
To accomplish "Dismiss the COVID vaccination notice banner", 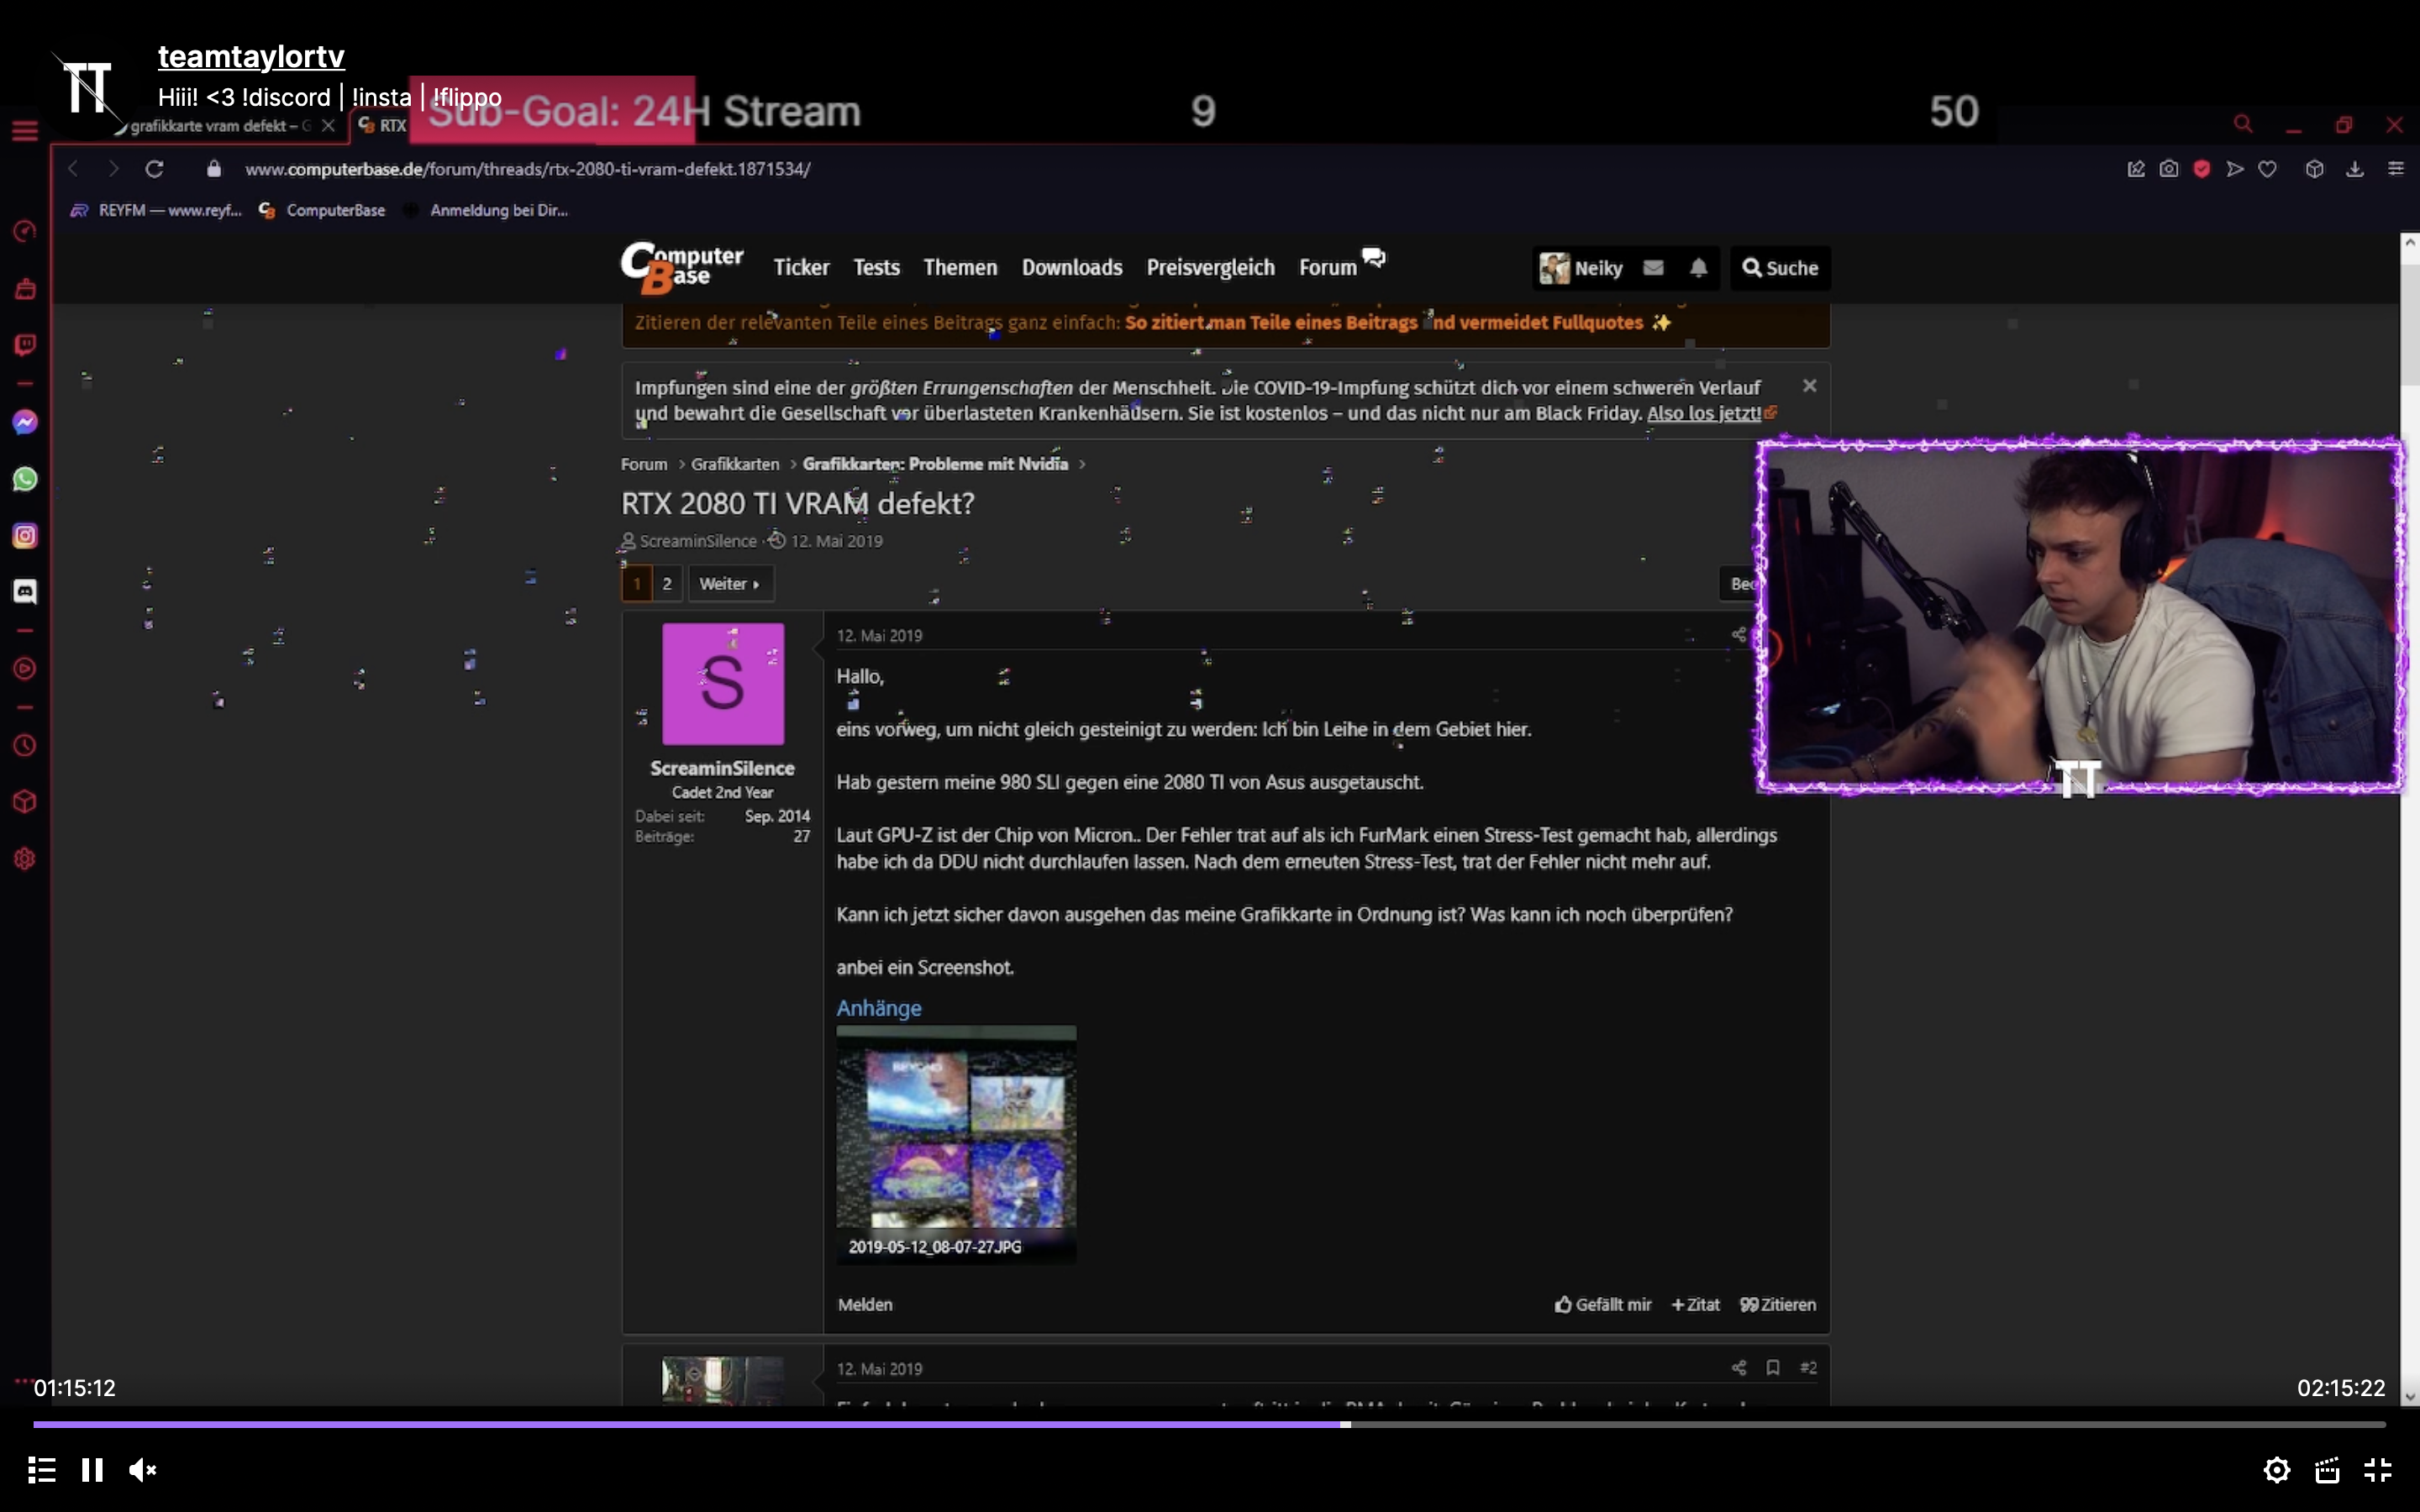I will [x=1809, y=386].
